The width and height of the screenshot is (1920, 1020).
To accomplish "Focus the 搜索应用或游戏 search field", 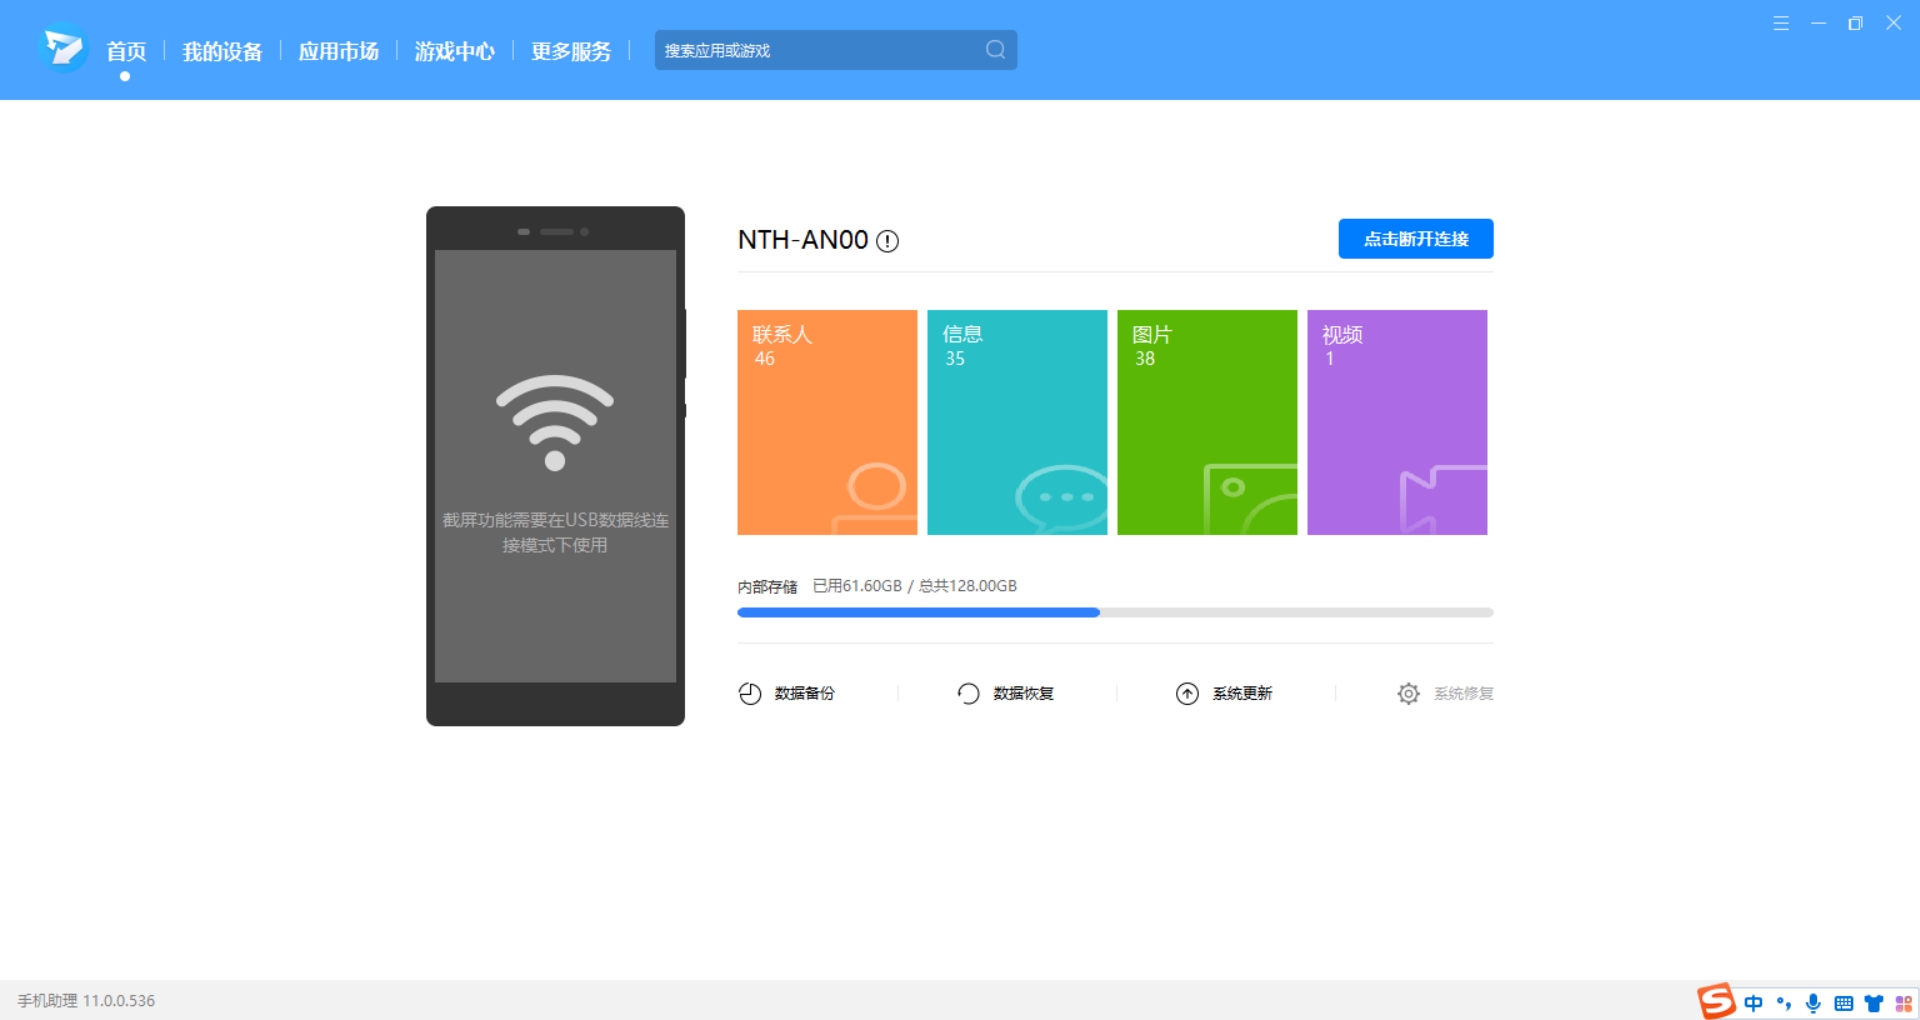I will point(835,50).
